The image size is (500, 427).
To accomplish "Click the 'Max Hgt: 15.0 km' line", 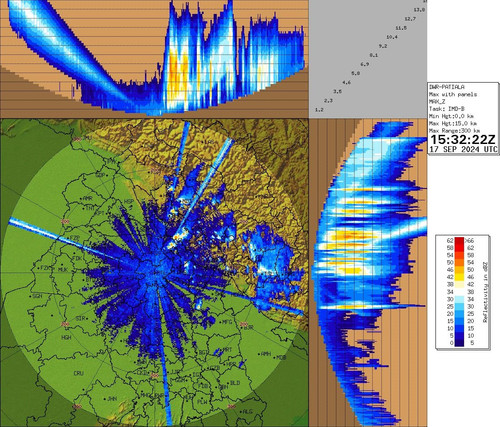I will point(452,123).
